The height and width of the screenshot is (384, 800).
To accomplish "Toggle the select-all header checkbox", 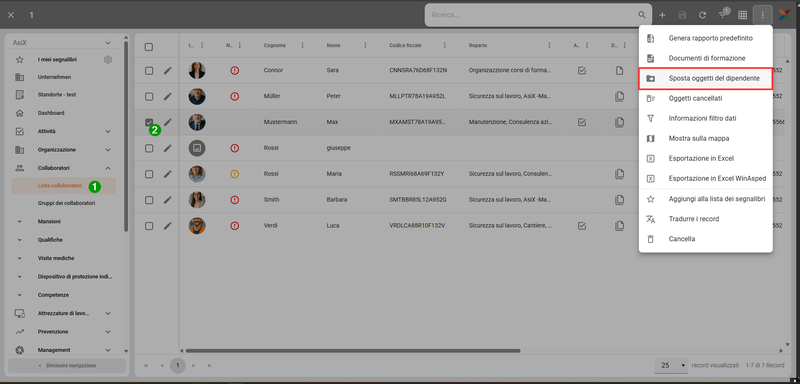I will tap(148, 47).
